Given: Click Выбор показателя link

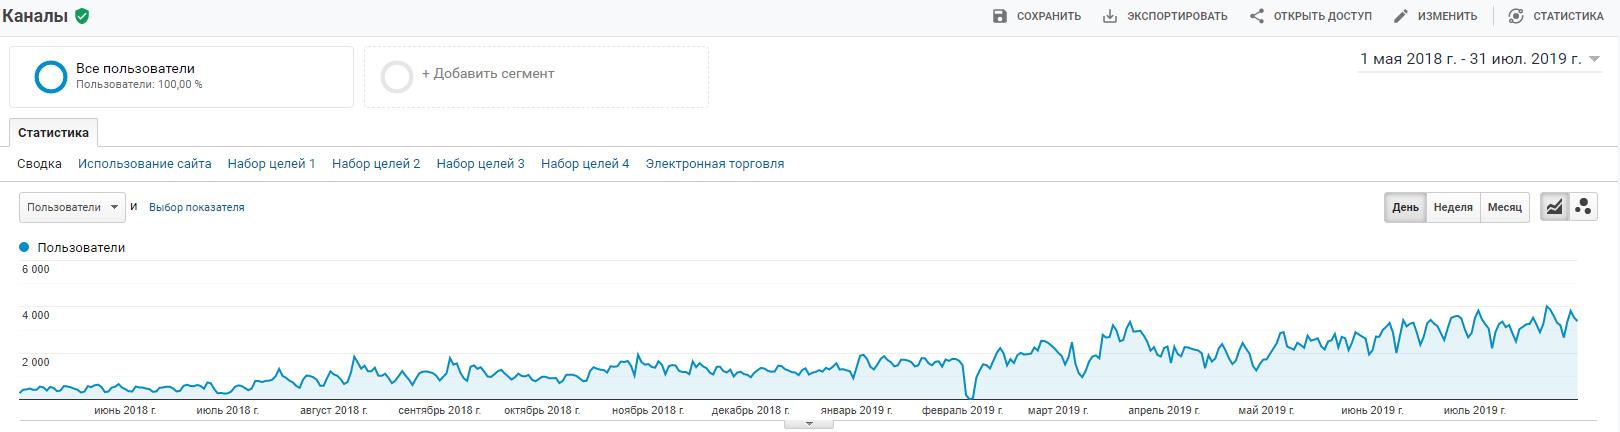Looking at the screenshot, I should pos(197,207).
